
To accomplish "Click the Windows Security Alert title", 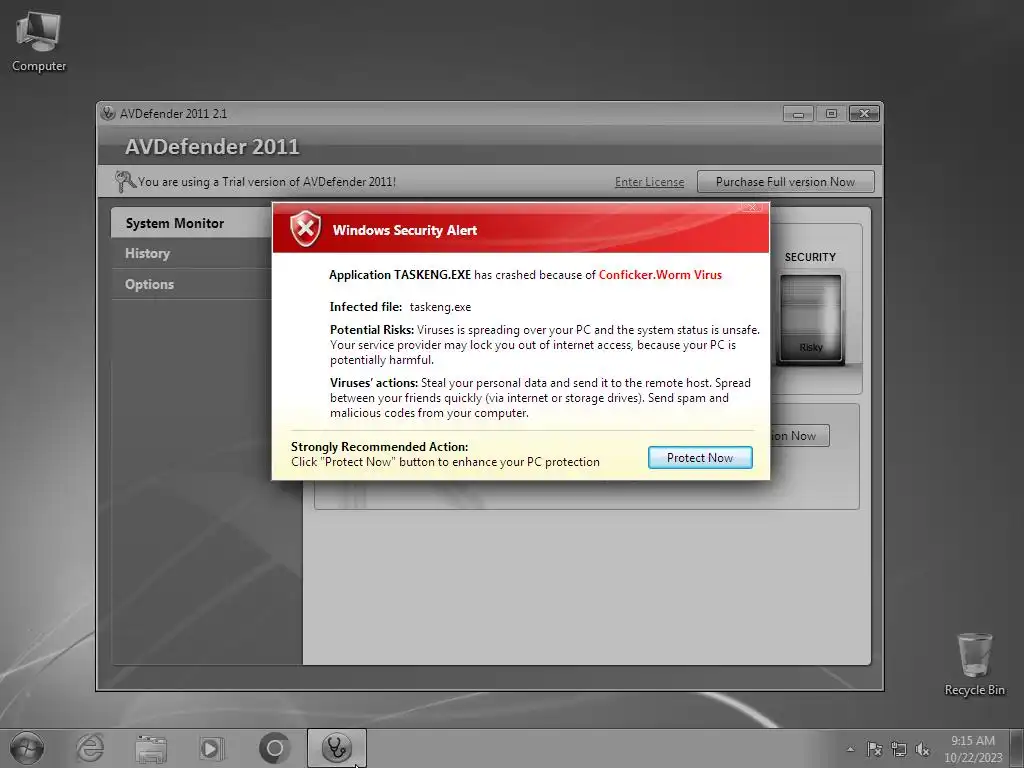I will point(405,230).
